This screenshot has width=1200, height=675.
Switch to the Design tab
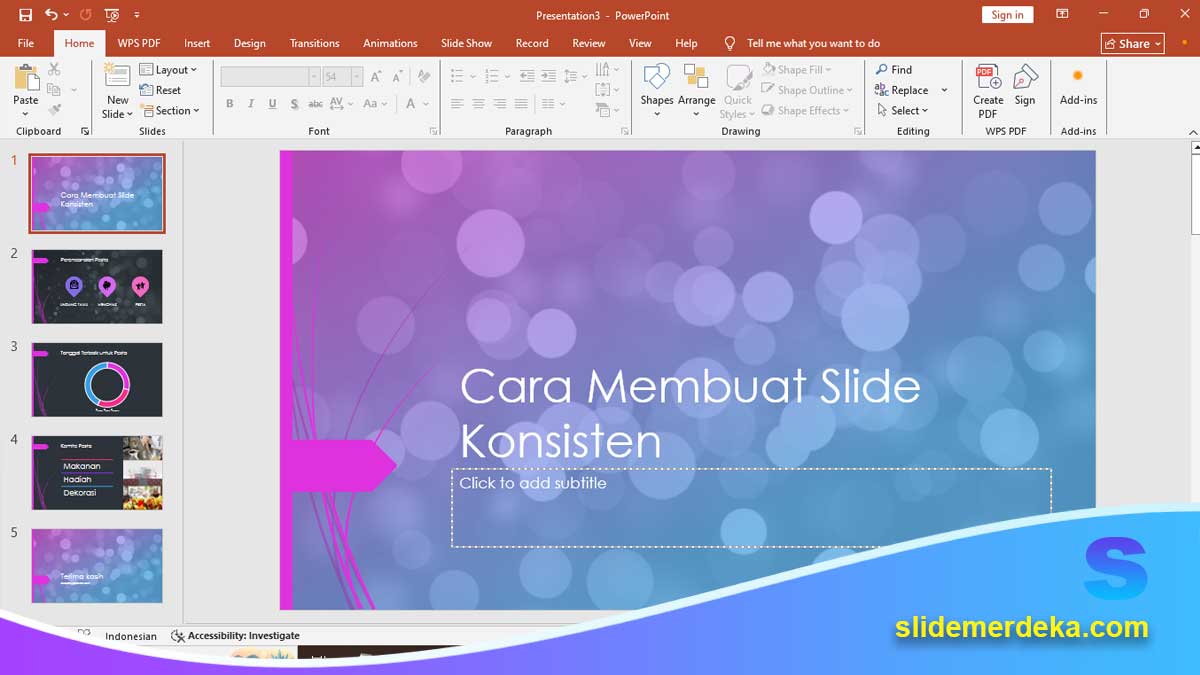[250, 43]
